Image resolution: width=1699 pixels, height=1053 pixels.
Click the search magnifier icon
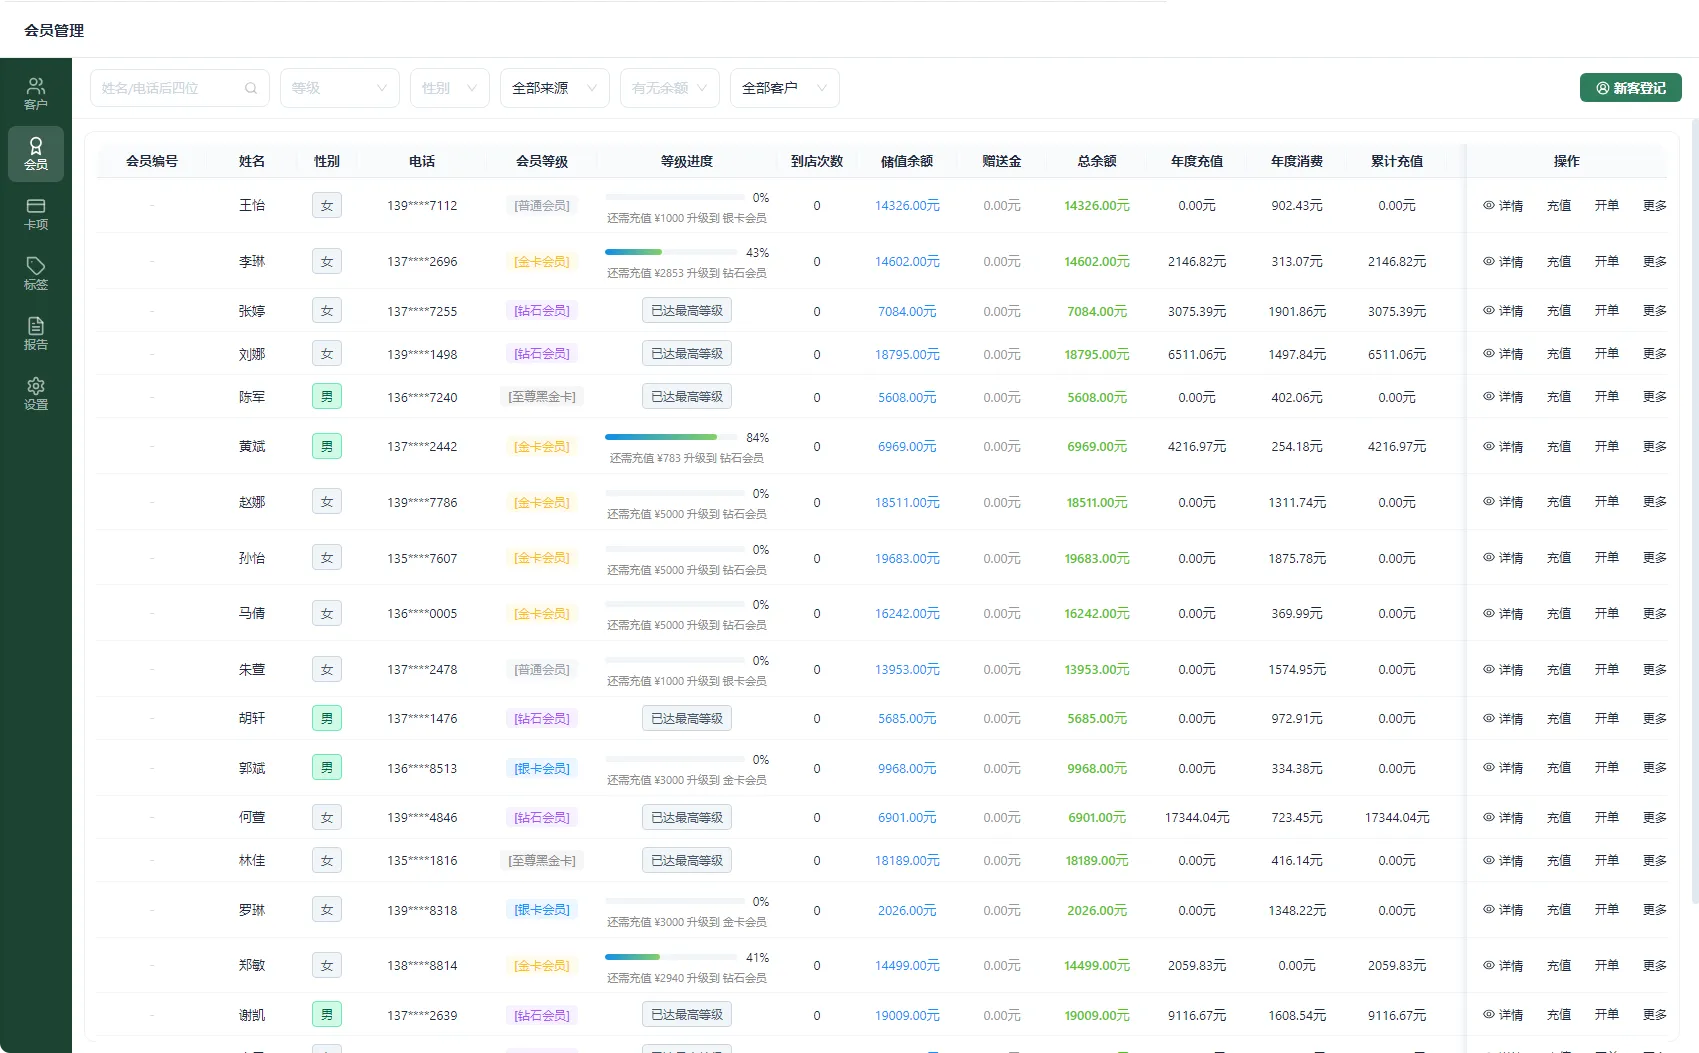pyautogui.click(x=251, y=88)
